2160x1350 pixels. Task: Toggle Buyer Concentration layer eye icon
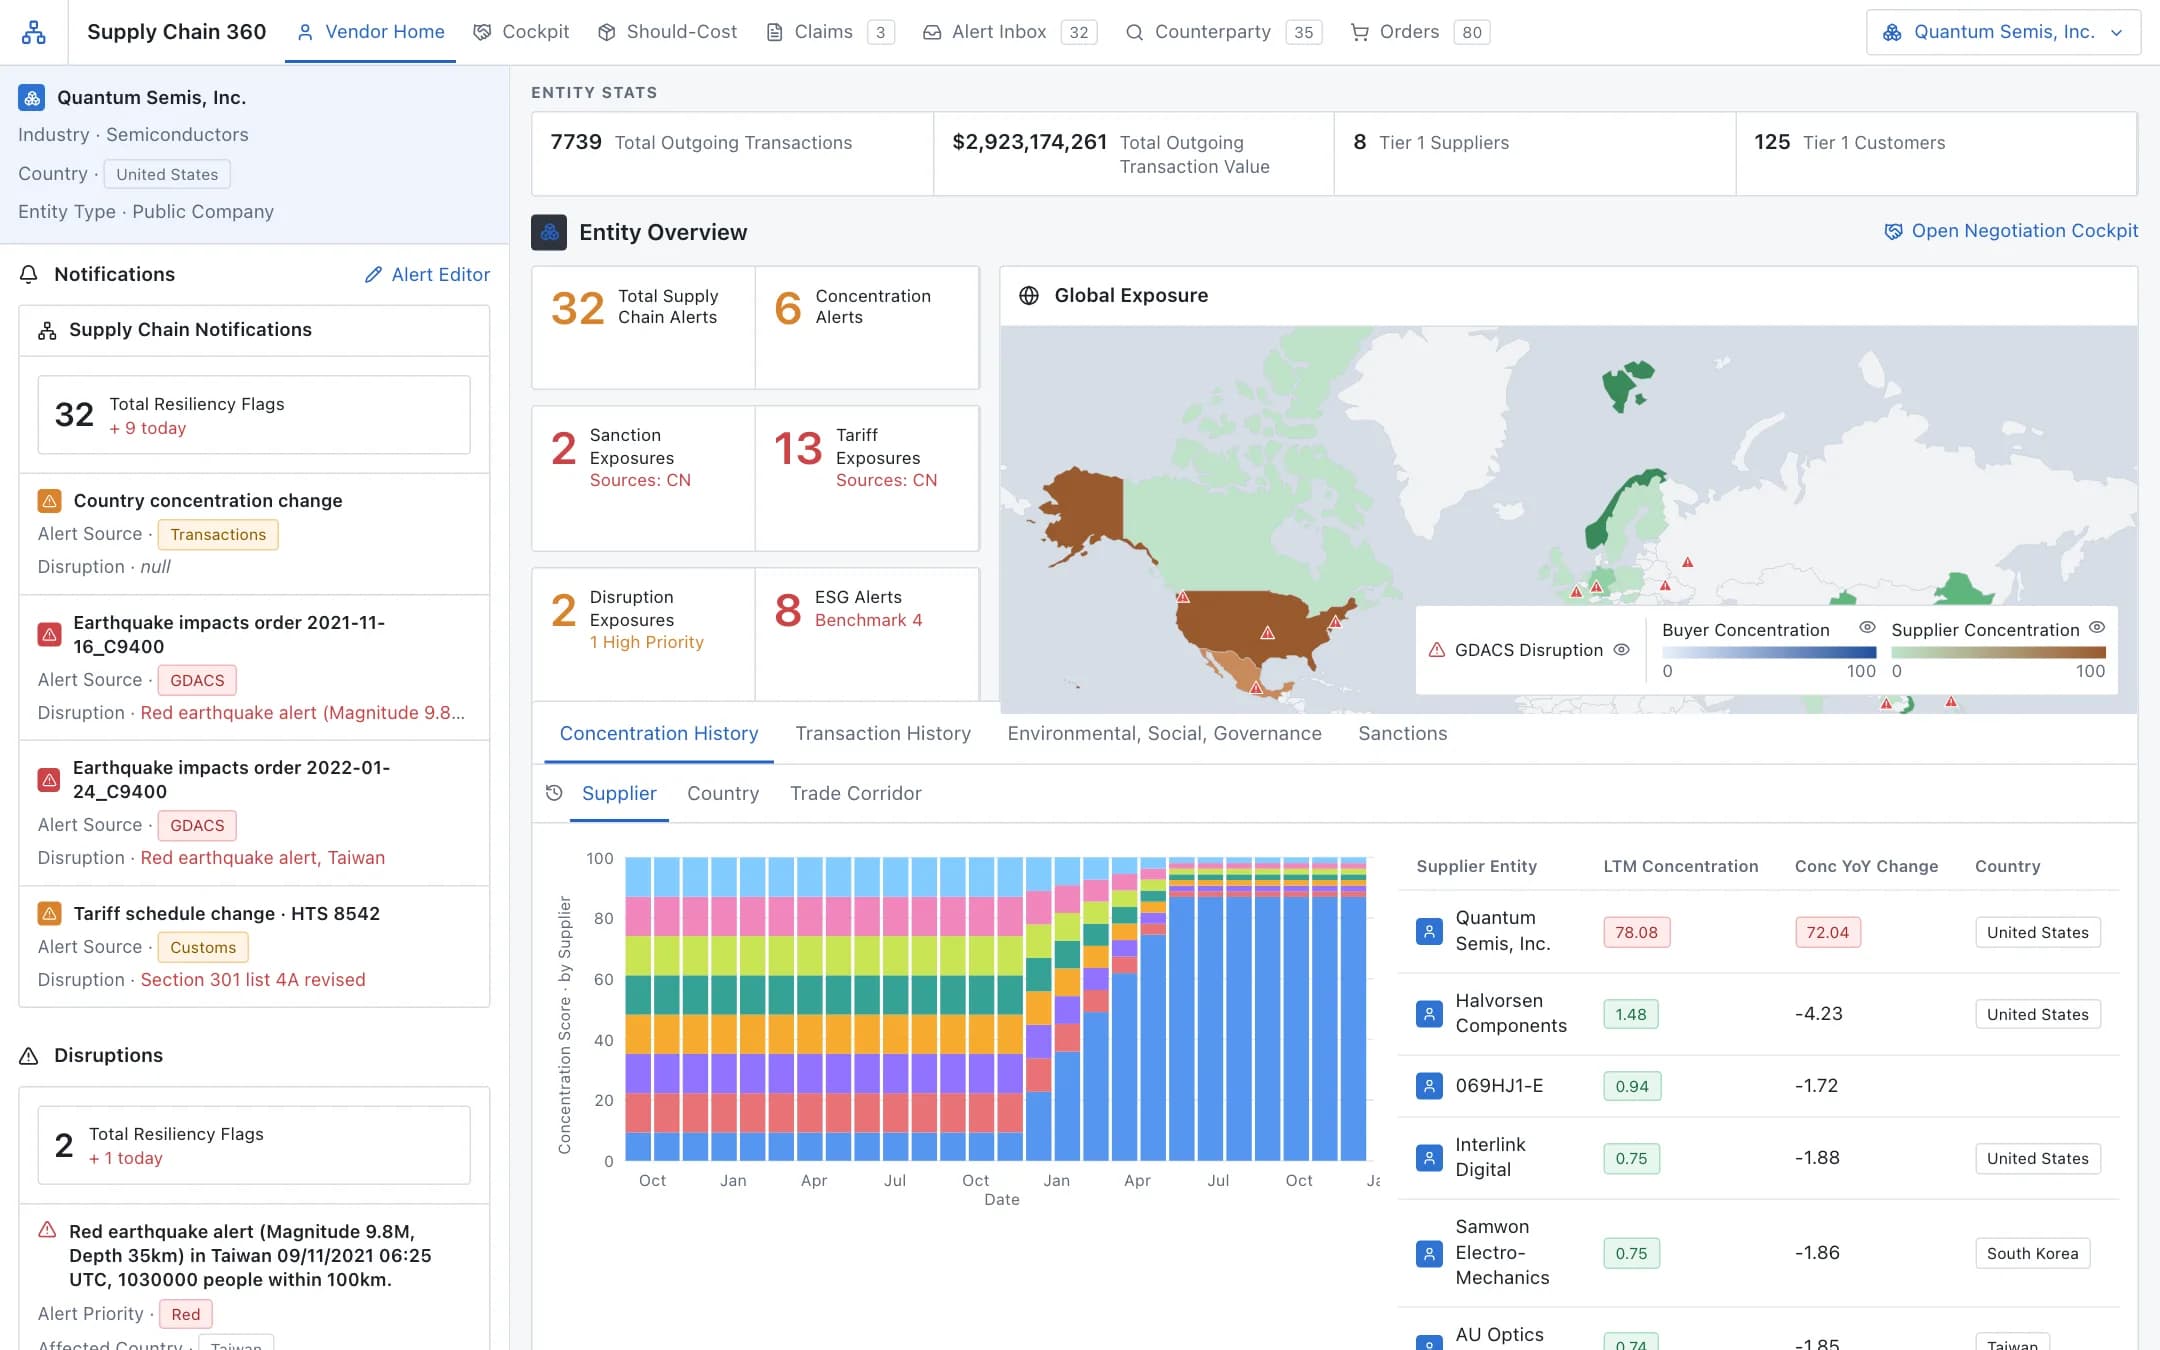pyautogui.click(x=1866, y=628)
